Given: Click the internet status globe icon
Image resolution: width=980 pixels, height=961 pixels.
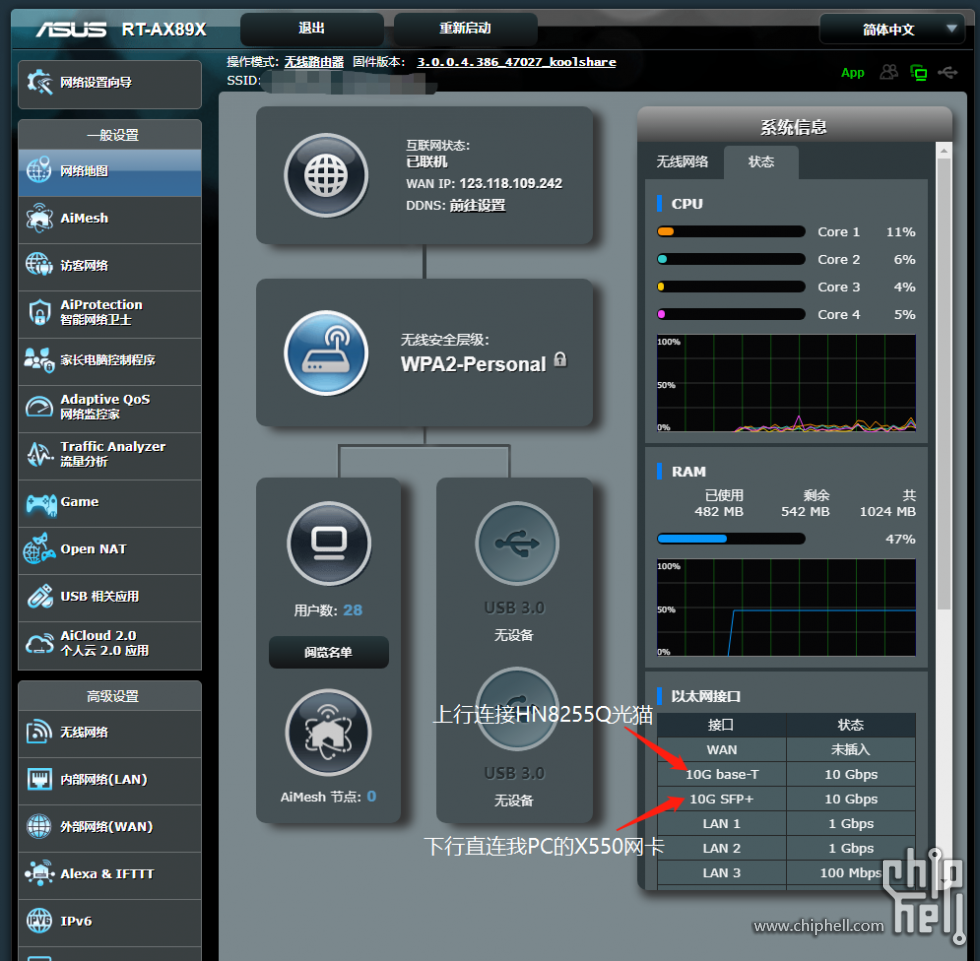Looking at the screenshot, I should pos(326,176).
